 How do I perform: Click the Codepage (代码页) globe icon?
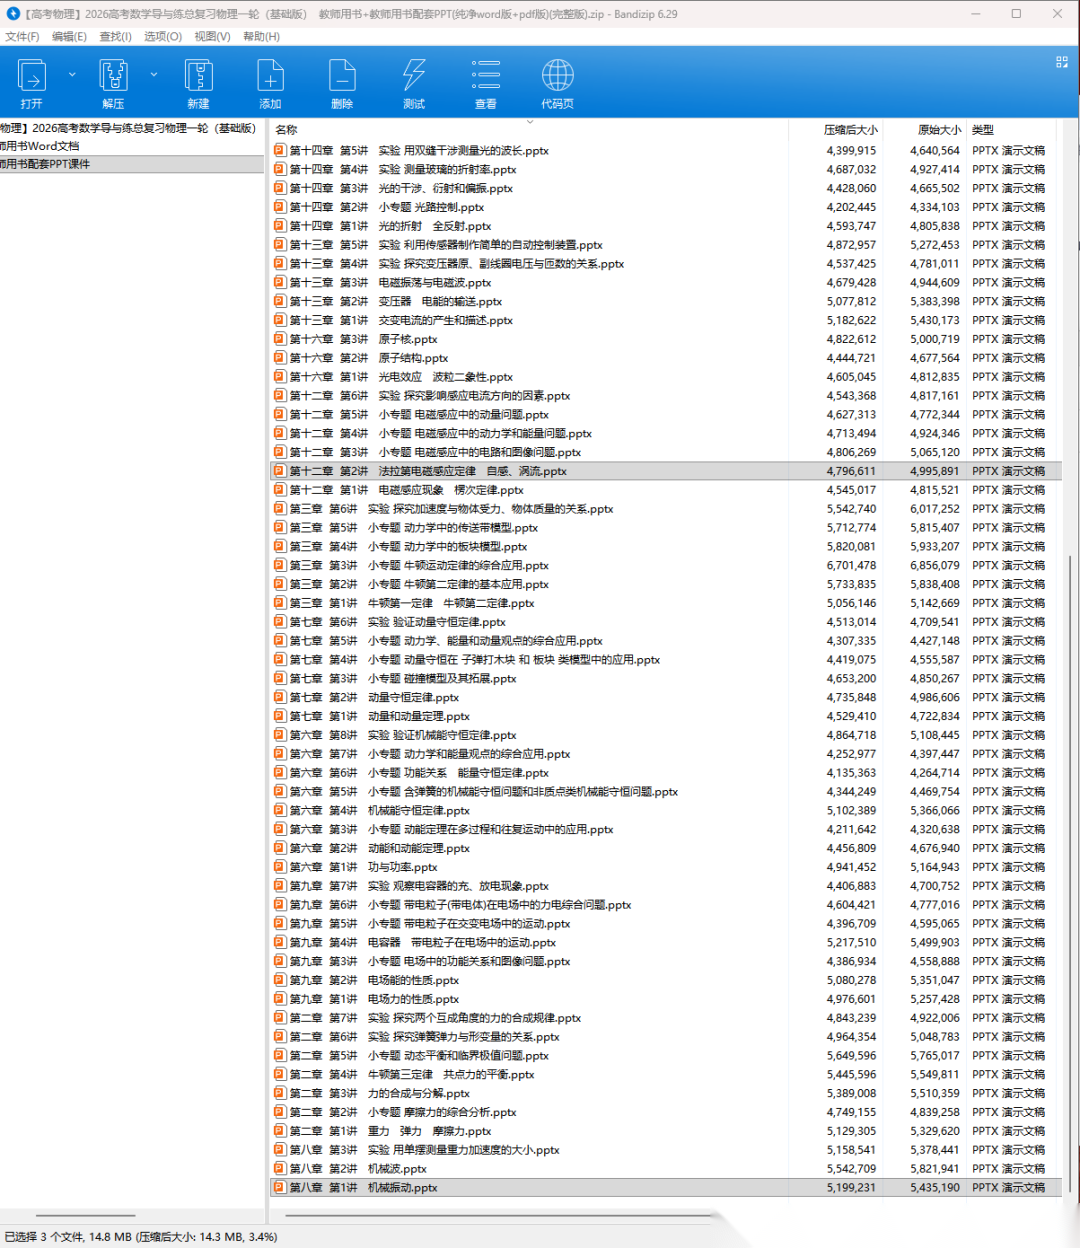pos(557,76)
